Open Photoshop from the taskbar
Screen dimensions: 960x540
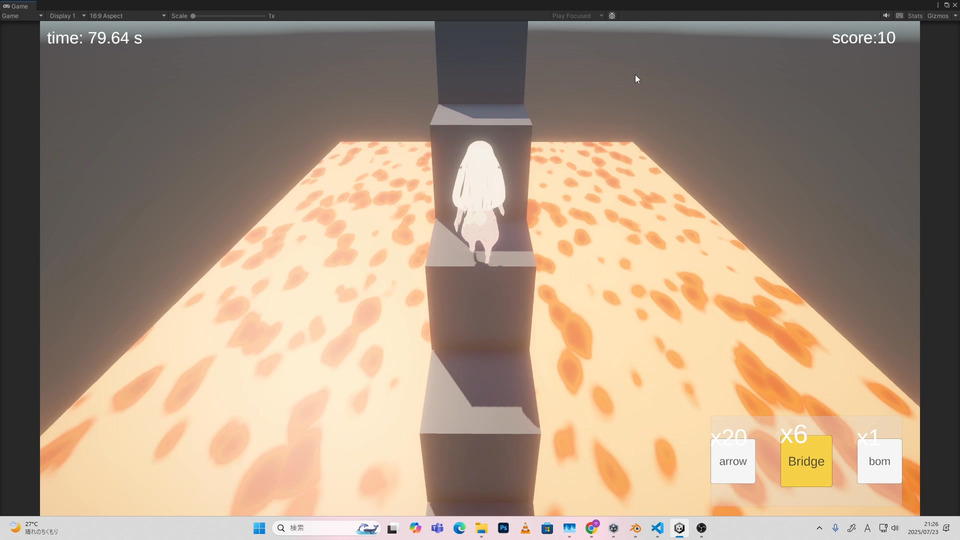[x=503, y=528]
